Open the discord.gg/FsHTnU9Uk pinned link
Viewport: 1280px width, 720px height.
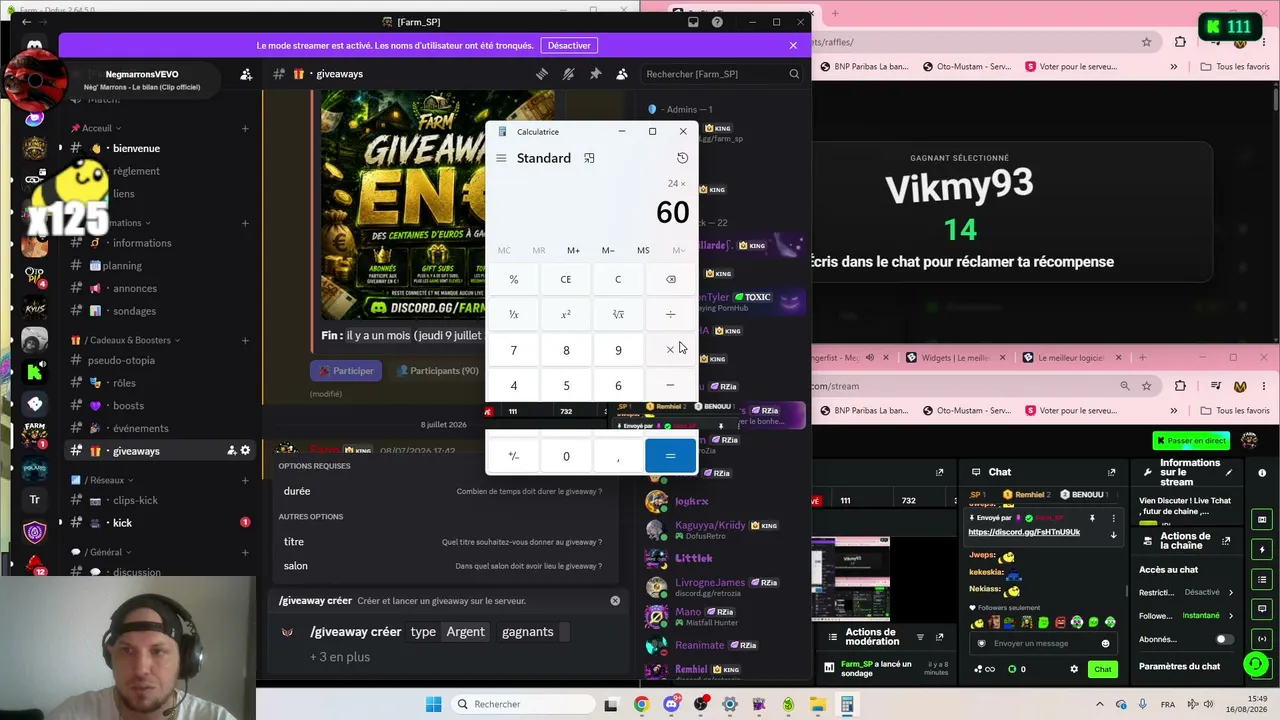coord(1024,532)
